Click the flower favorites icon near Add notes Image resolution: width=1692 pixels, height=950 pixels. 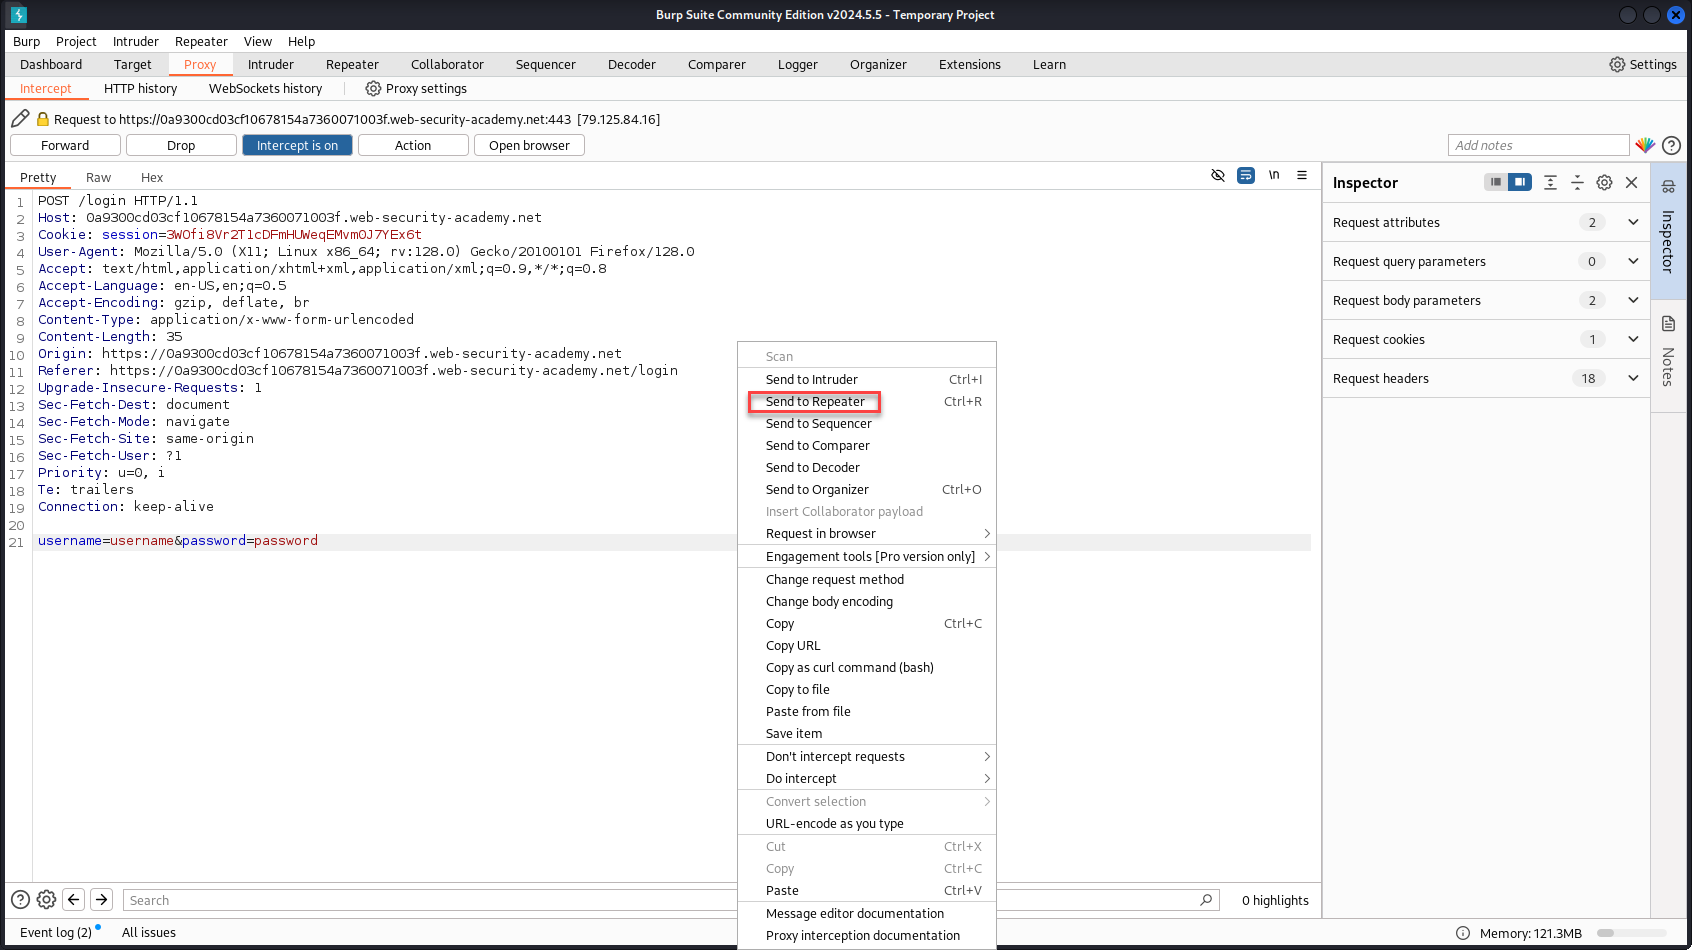(1645, 145)
